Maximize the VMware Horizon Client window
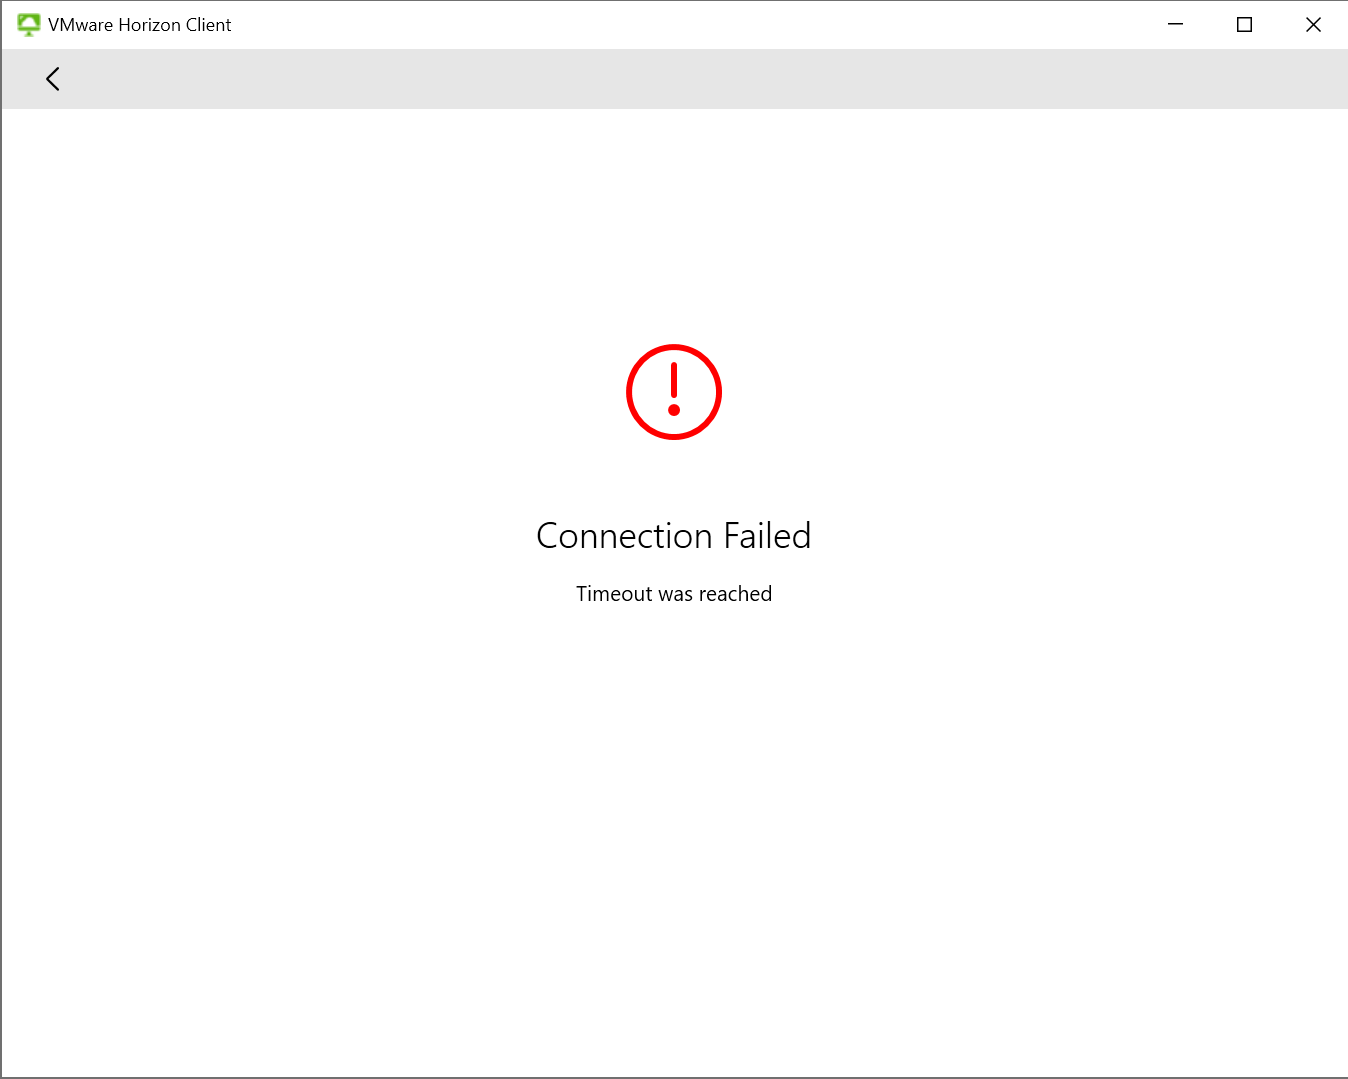1348x1079 pixels. tap(1243, 24)
